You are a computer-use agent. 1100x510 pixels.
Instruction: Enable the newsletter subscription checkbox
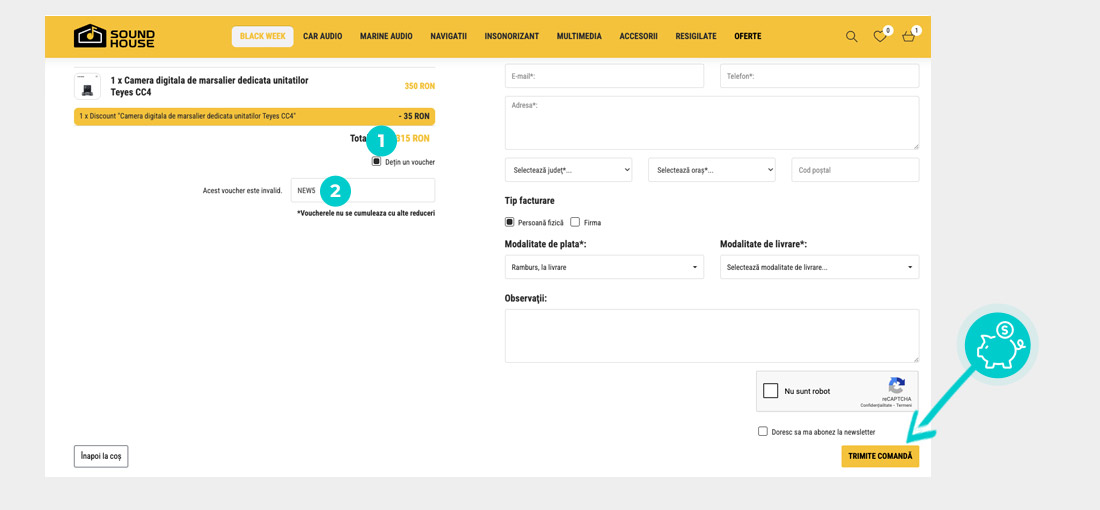(x=763, y=431)
